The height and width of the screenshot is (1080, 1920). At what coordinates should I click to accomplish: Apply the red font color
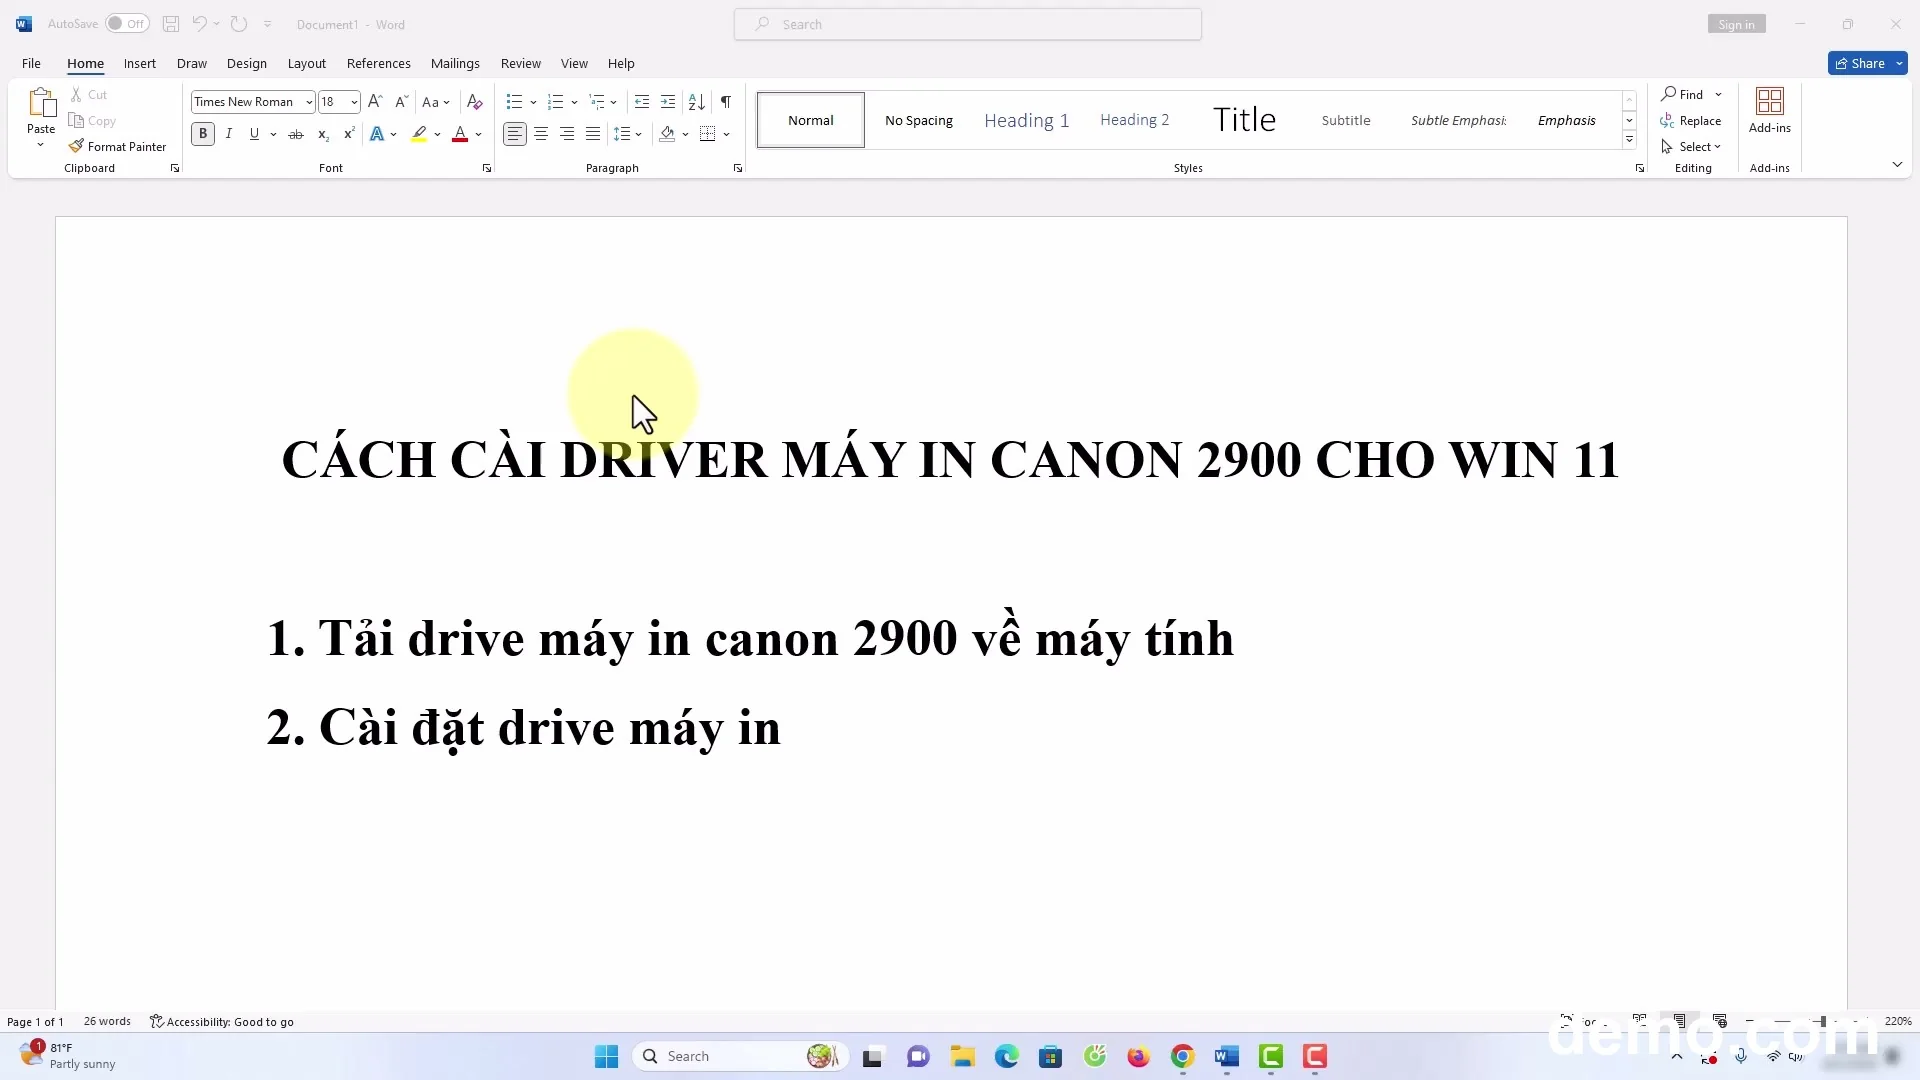point(460,134)
